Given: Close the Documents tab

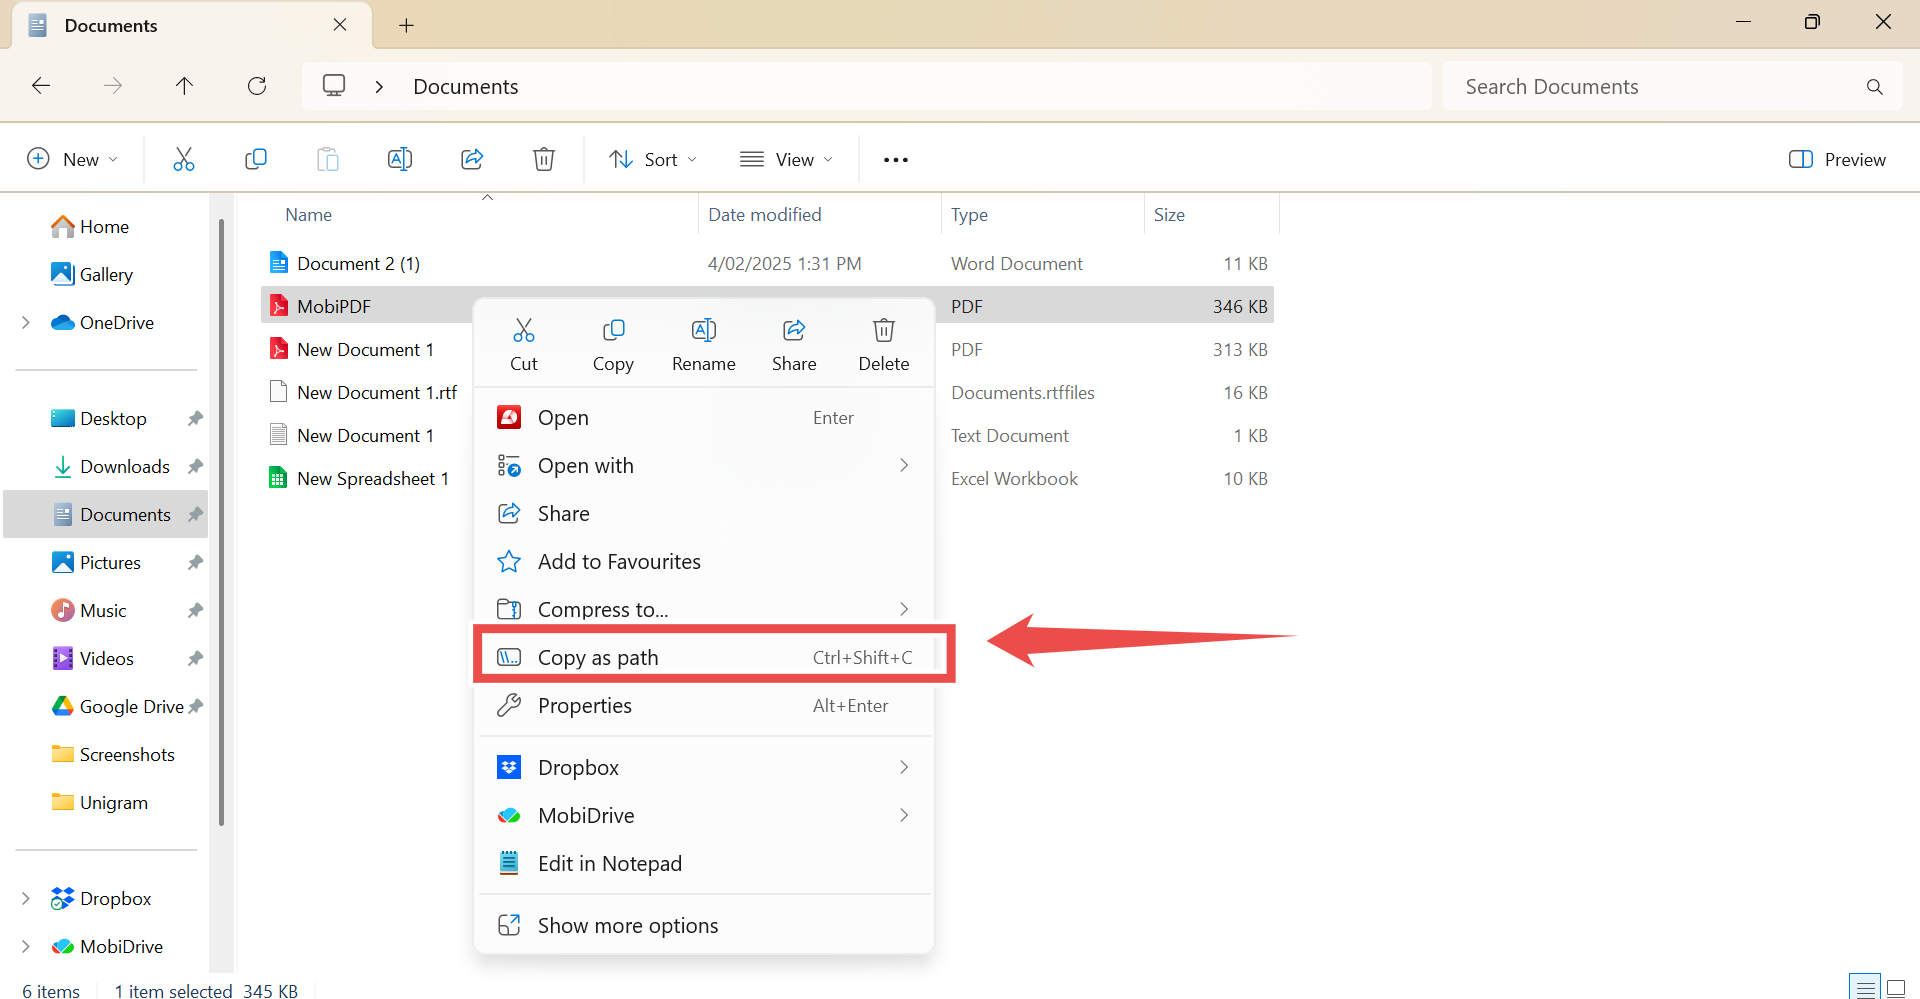Looking at the screenshot, I should [340, 25].
